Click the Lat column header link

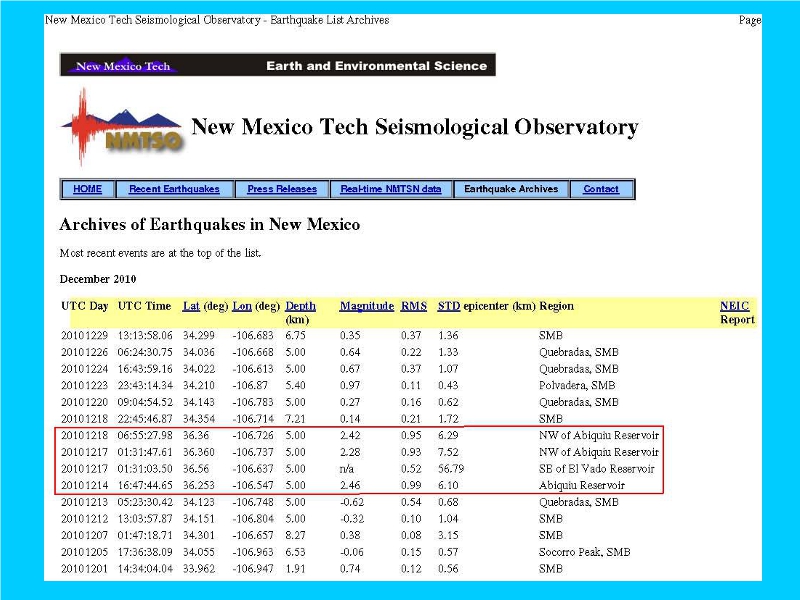click(191, 306)
